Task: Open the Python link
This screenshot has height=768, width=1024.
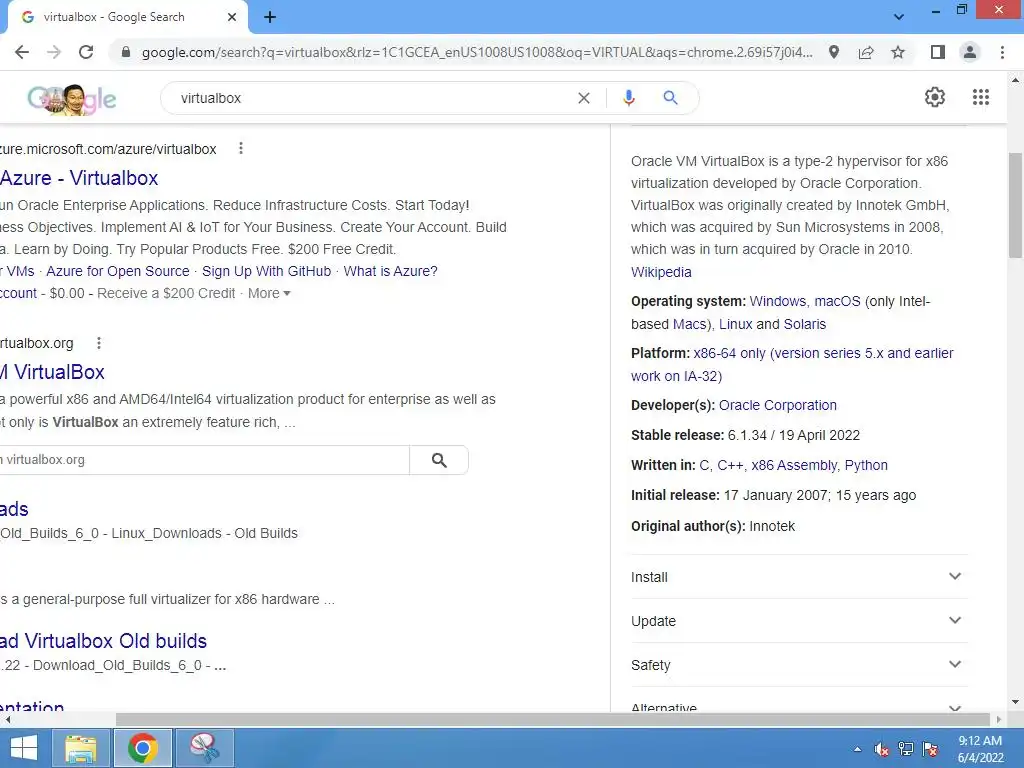Action: click(866, 465)
